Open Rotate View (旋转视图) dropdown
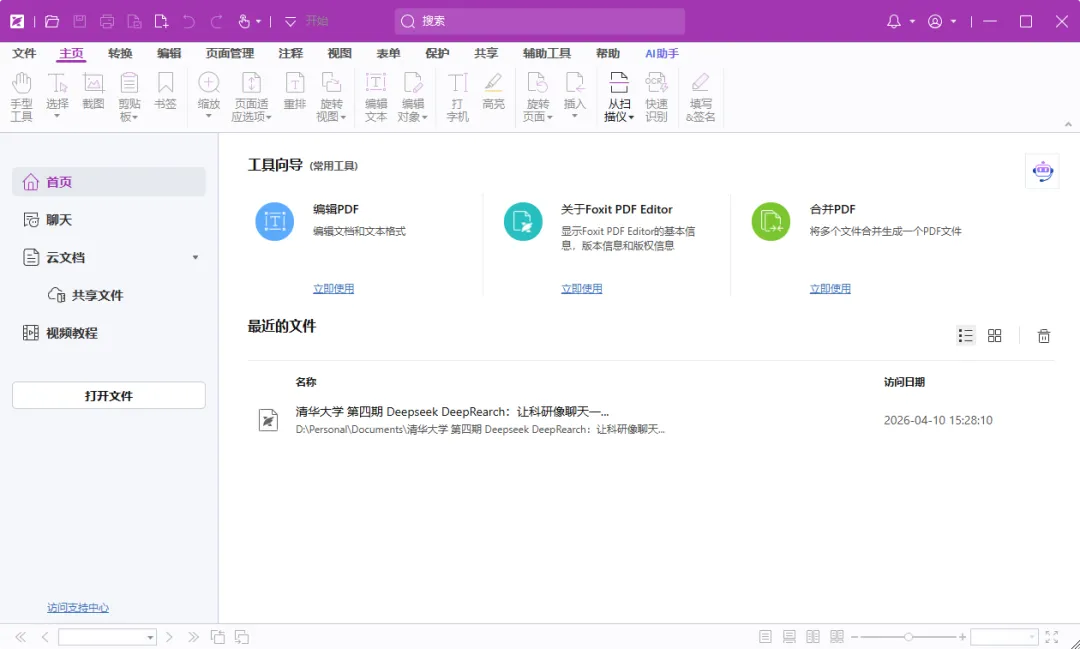Image resolution: width=1080 pixels, height=649 pixels. 331,96
